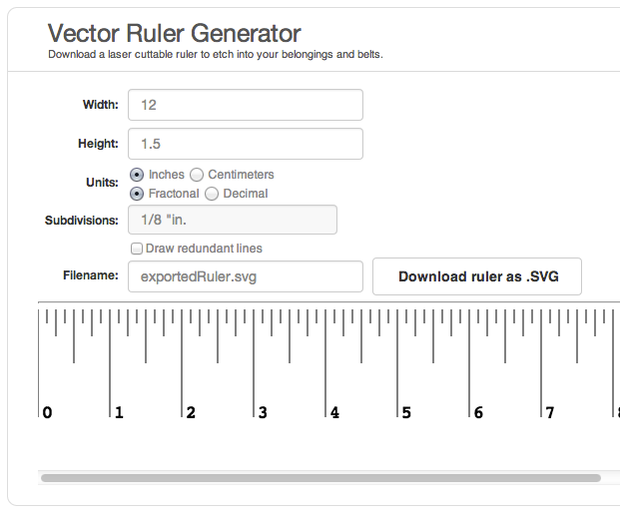Click the Vector Ruler Generator heading

click(174, 33)
